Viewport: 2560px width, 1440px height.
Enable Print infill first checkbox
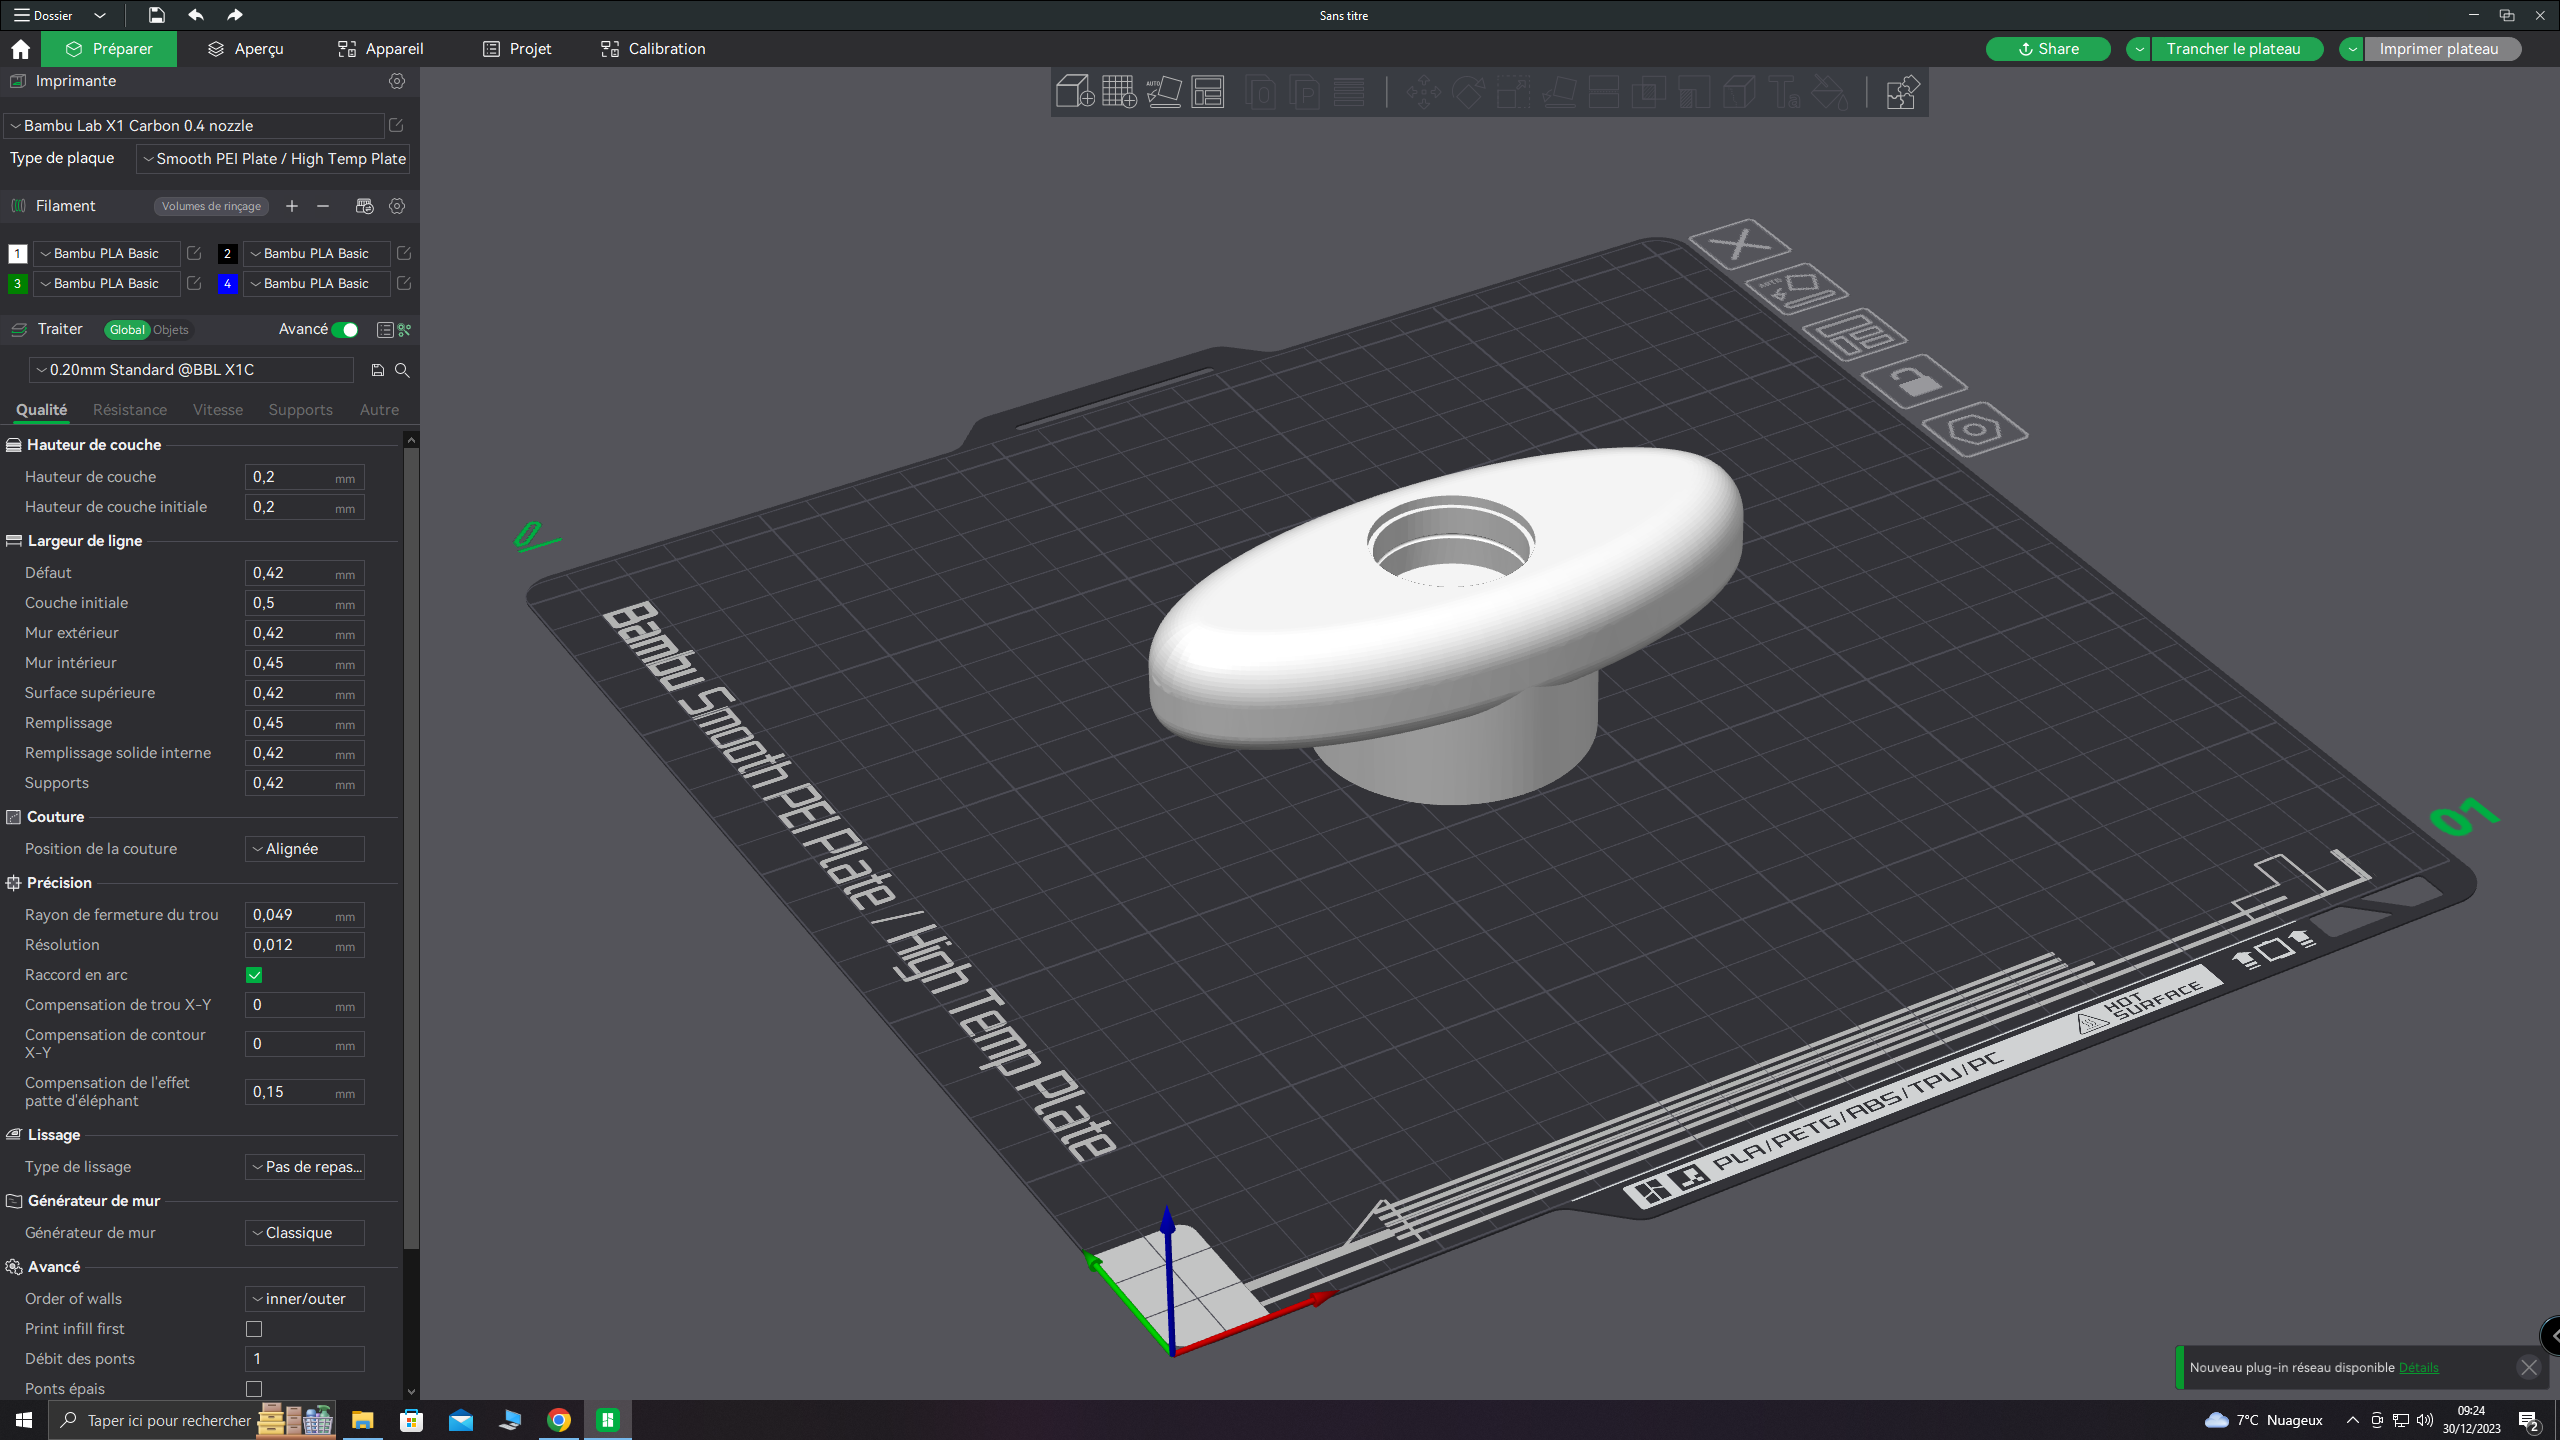coord(254,1329)
